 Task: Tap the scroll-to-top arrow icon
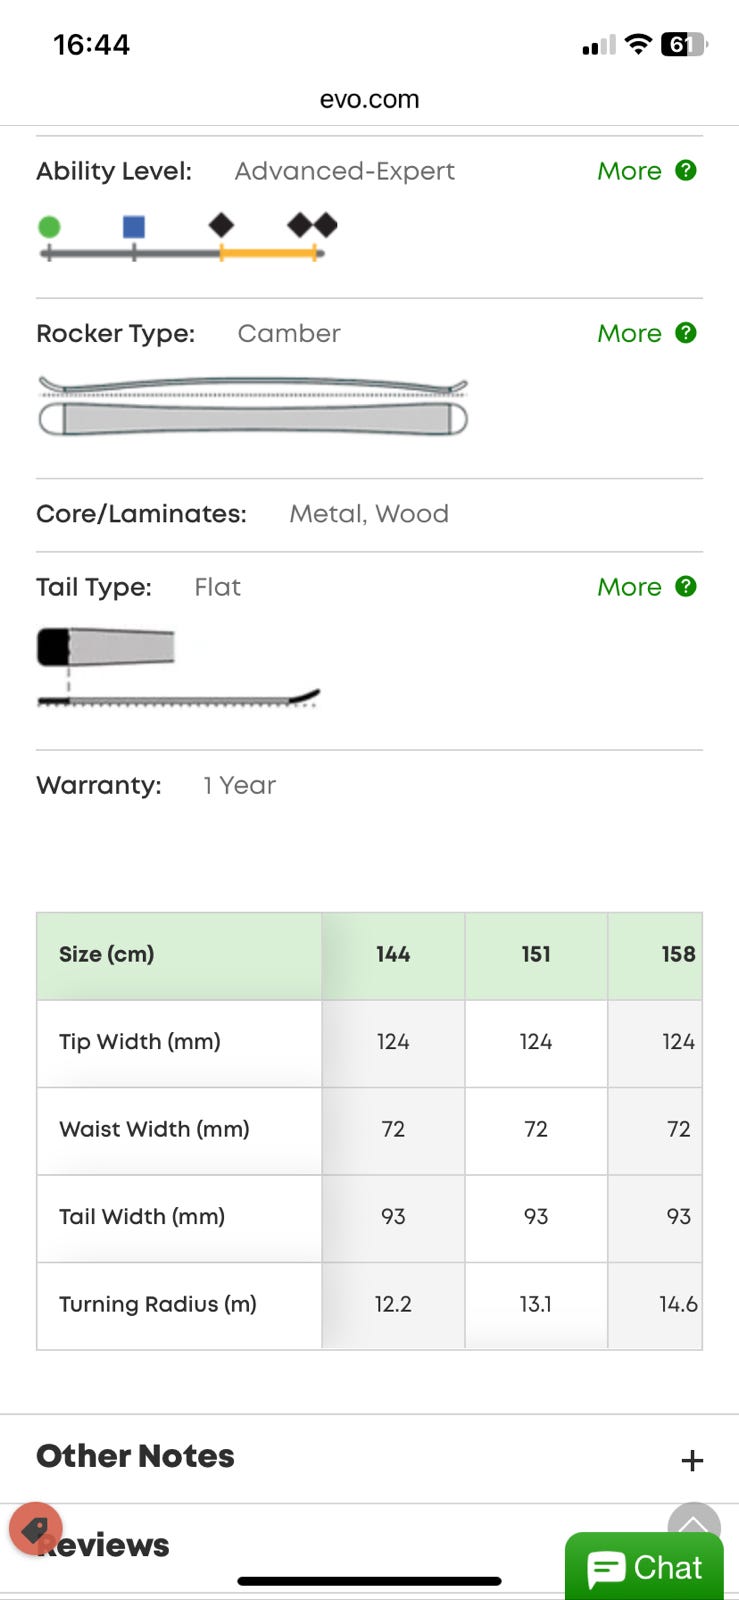[693, 1524]
